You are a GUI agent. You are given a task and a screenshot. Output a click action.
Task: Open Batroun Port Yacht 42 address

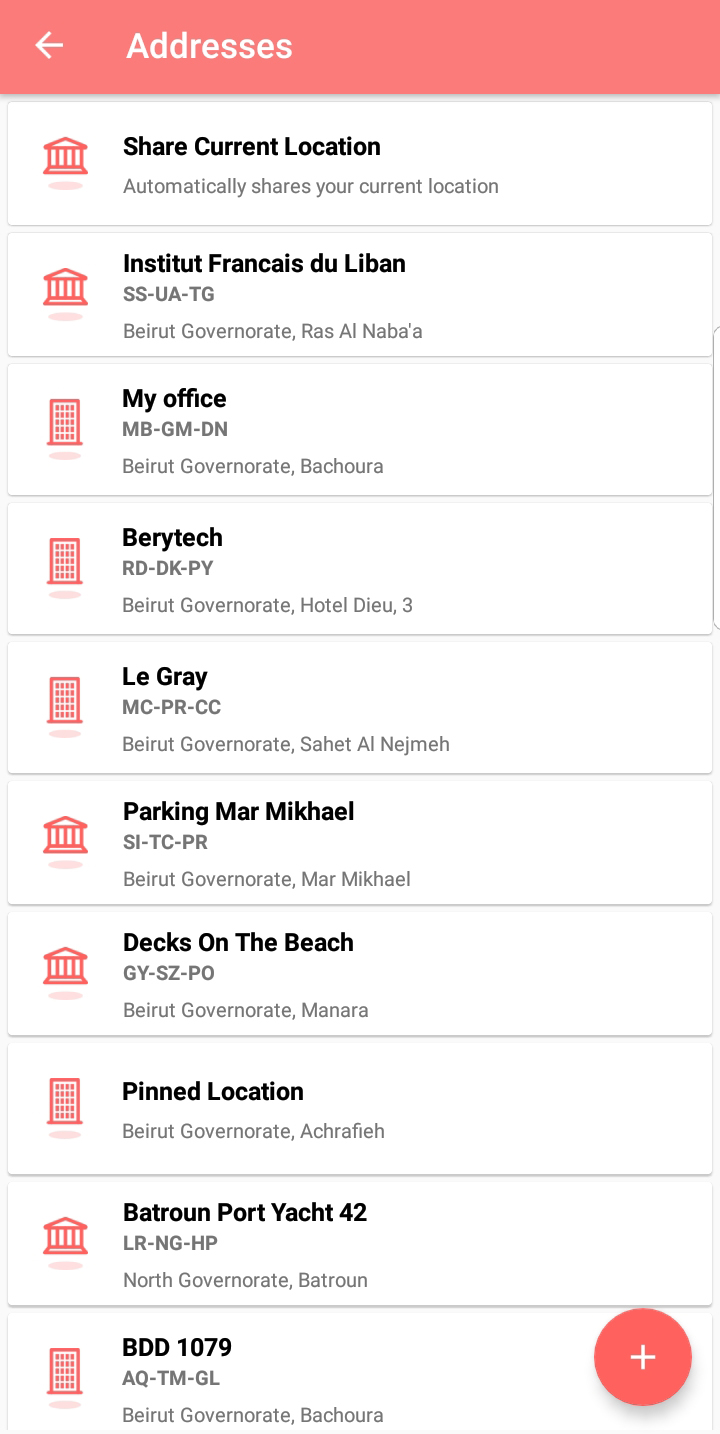point(245,1213)
